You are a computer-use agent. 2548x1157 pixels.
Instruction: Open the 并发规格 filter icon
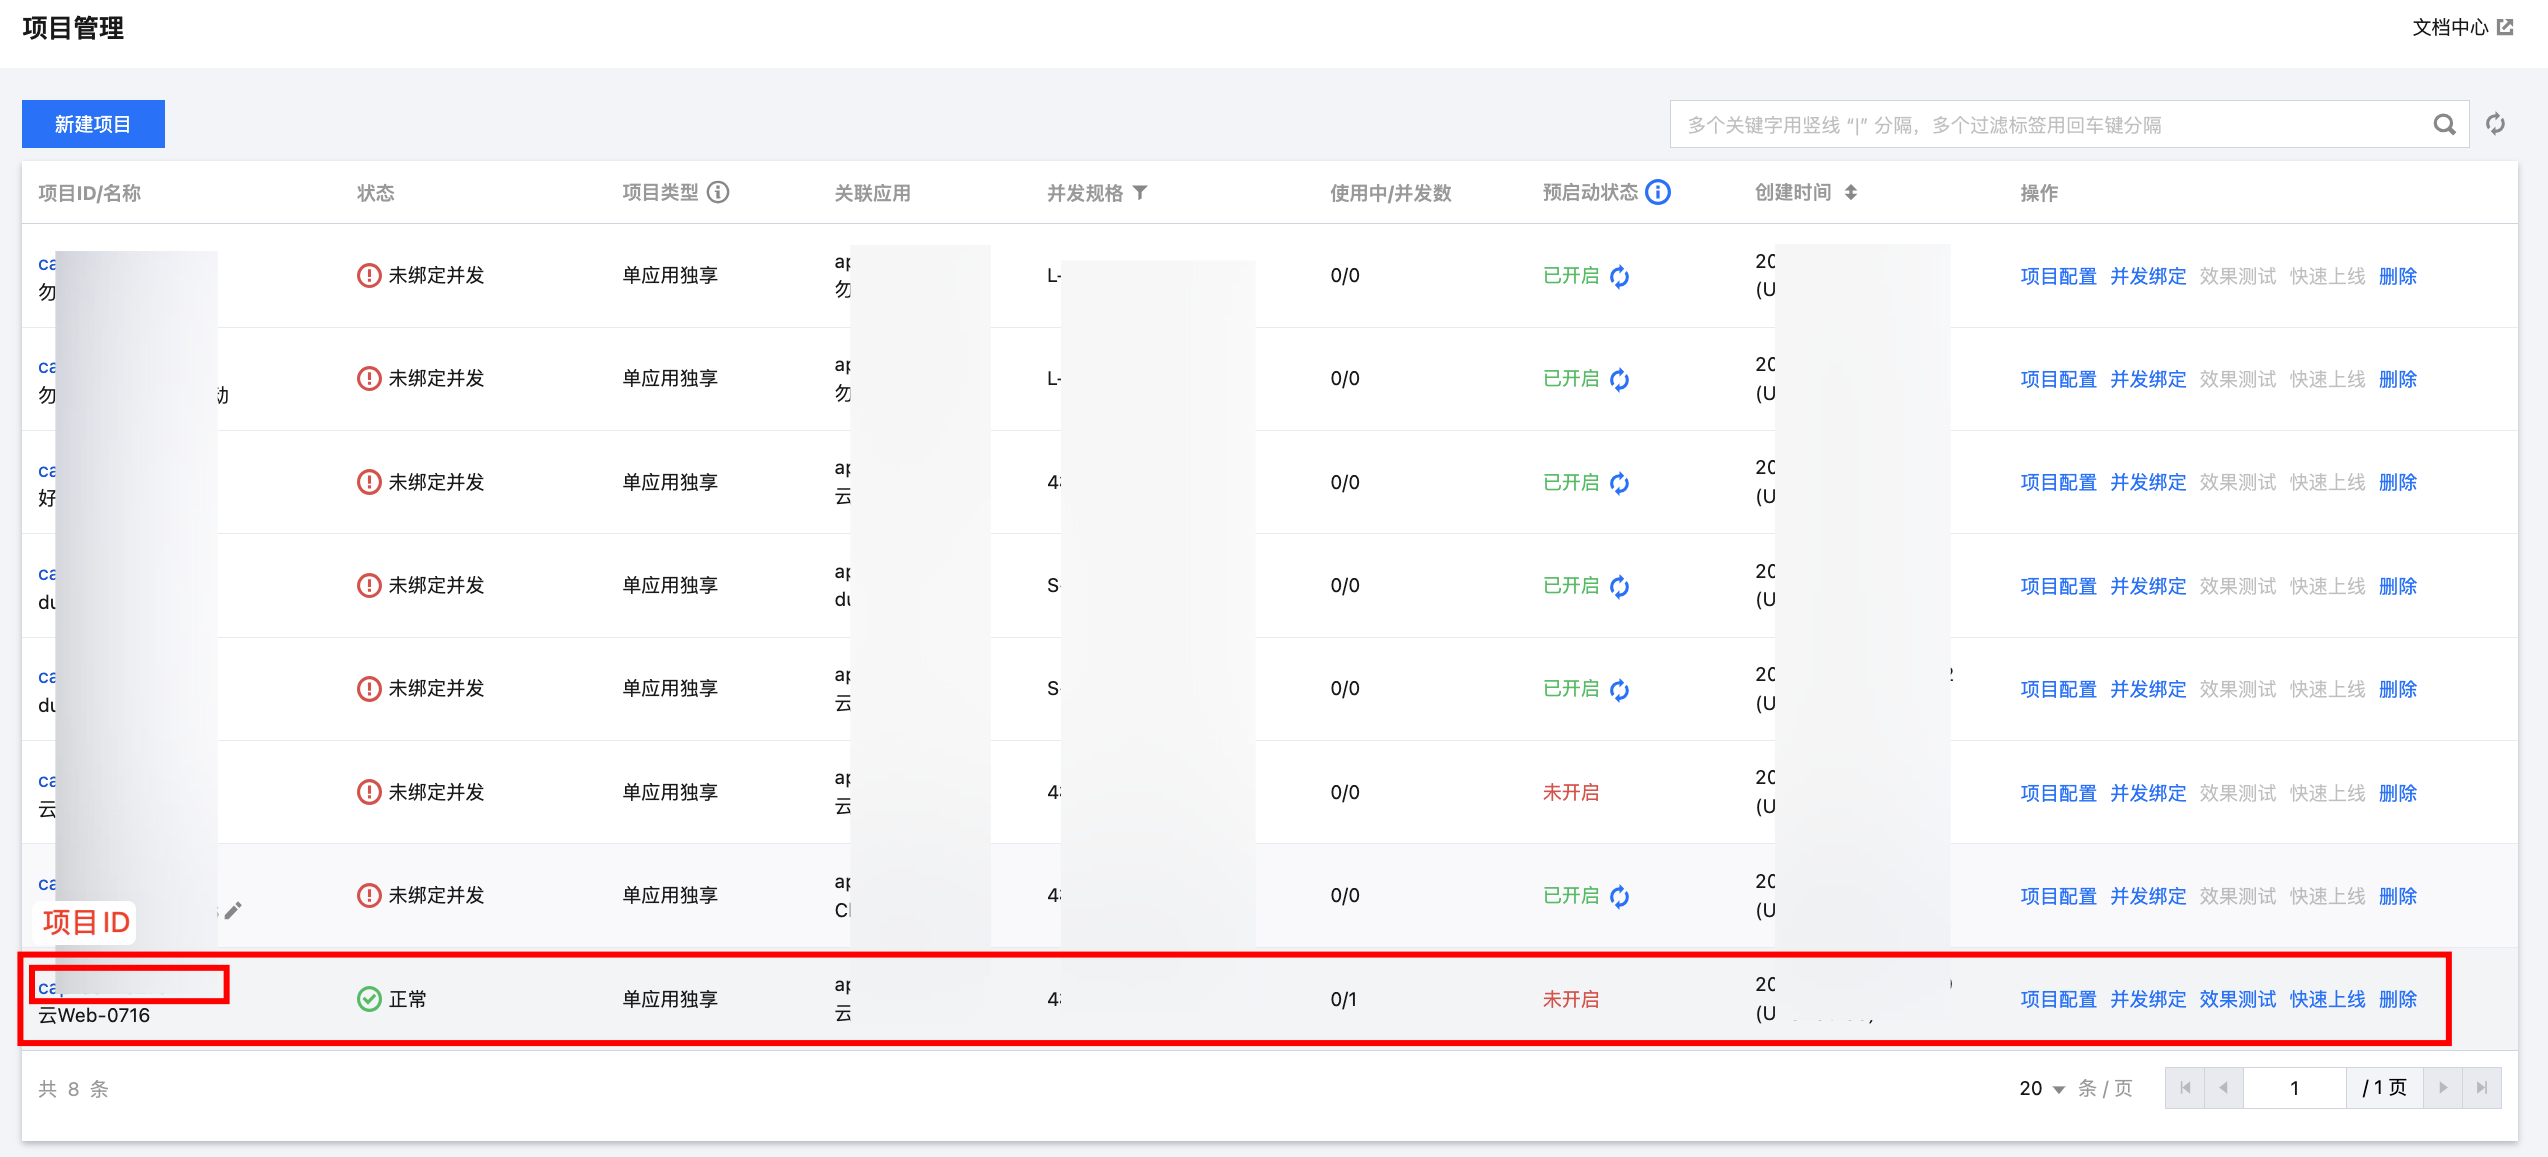1140,193
